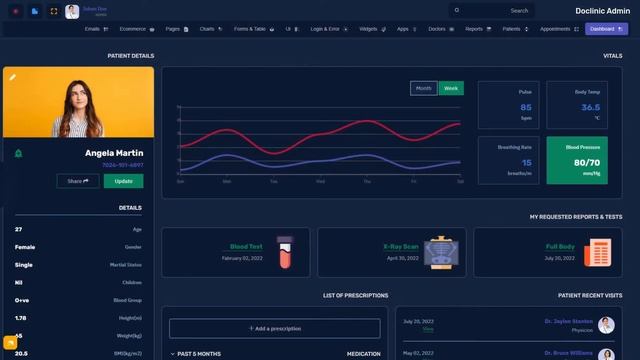This screenshot has height=360, width=640.
Task: Focus the Search input field
Action: click(492, 11)
